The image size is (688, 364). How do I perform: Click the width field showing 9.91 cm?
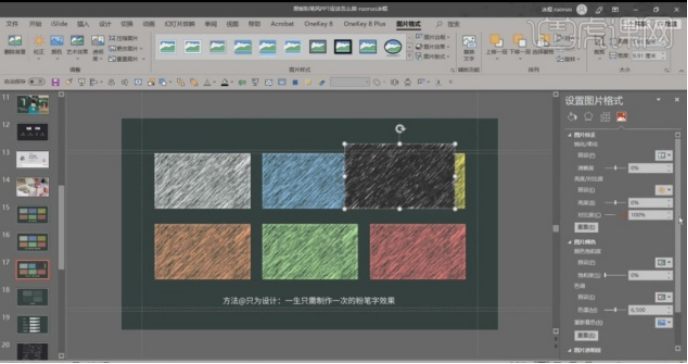click(x=648, y=56)
